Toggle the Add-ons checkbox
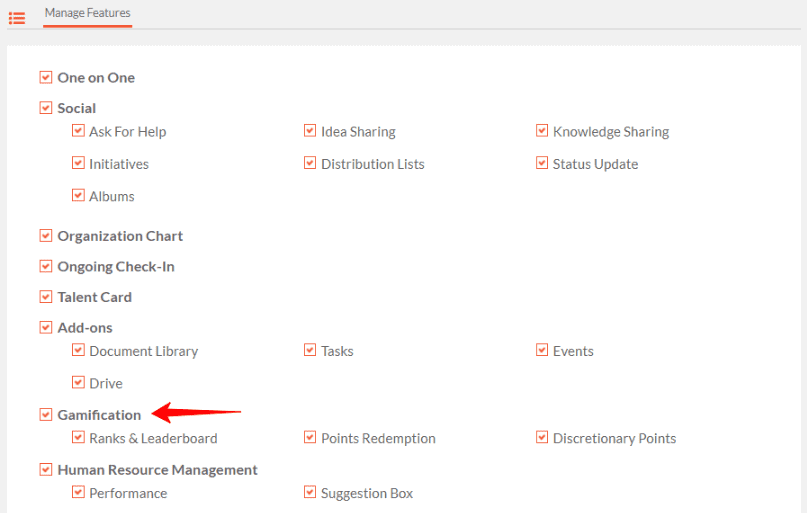This screenshot has height=513, width=807. (x=46, y=327)
